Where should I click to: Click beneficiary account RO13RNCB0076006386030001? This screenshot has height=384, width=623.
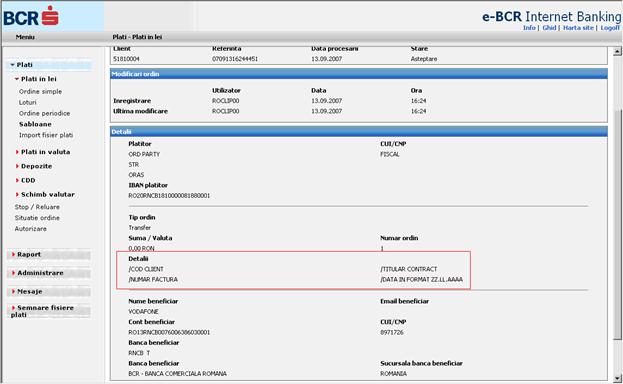coord(169,332)
